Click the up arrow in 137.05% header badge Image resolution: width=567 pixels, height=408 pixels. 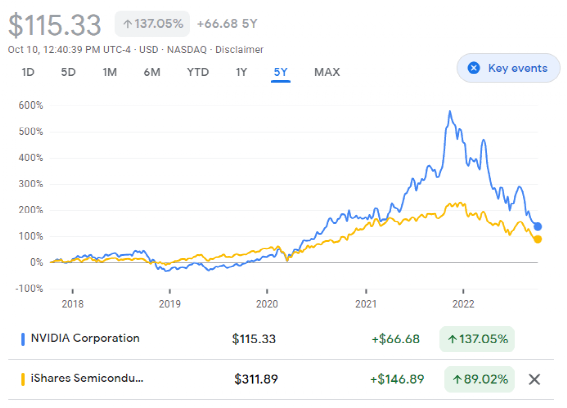tap(127, 24)
